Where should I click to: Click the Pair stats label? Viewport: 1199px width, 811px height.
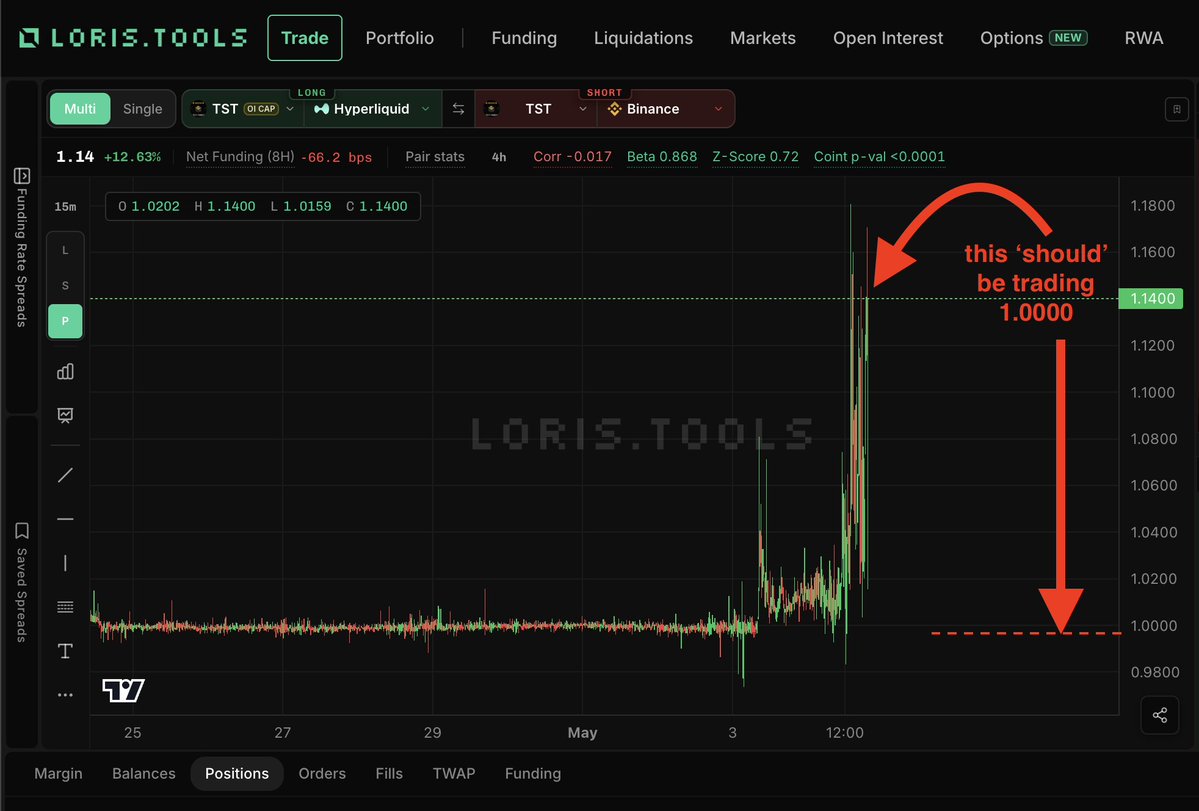point(434,157)
